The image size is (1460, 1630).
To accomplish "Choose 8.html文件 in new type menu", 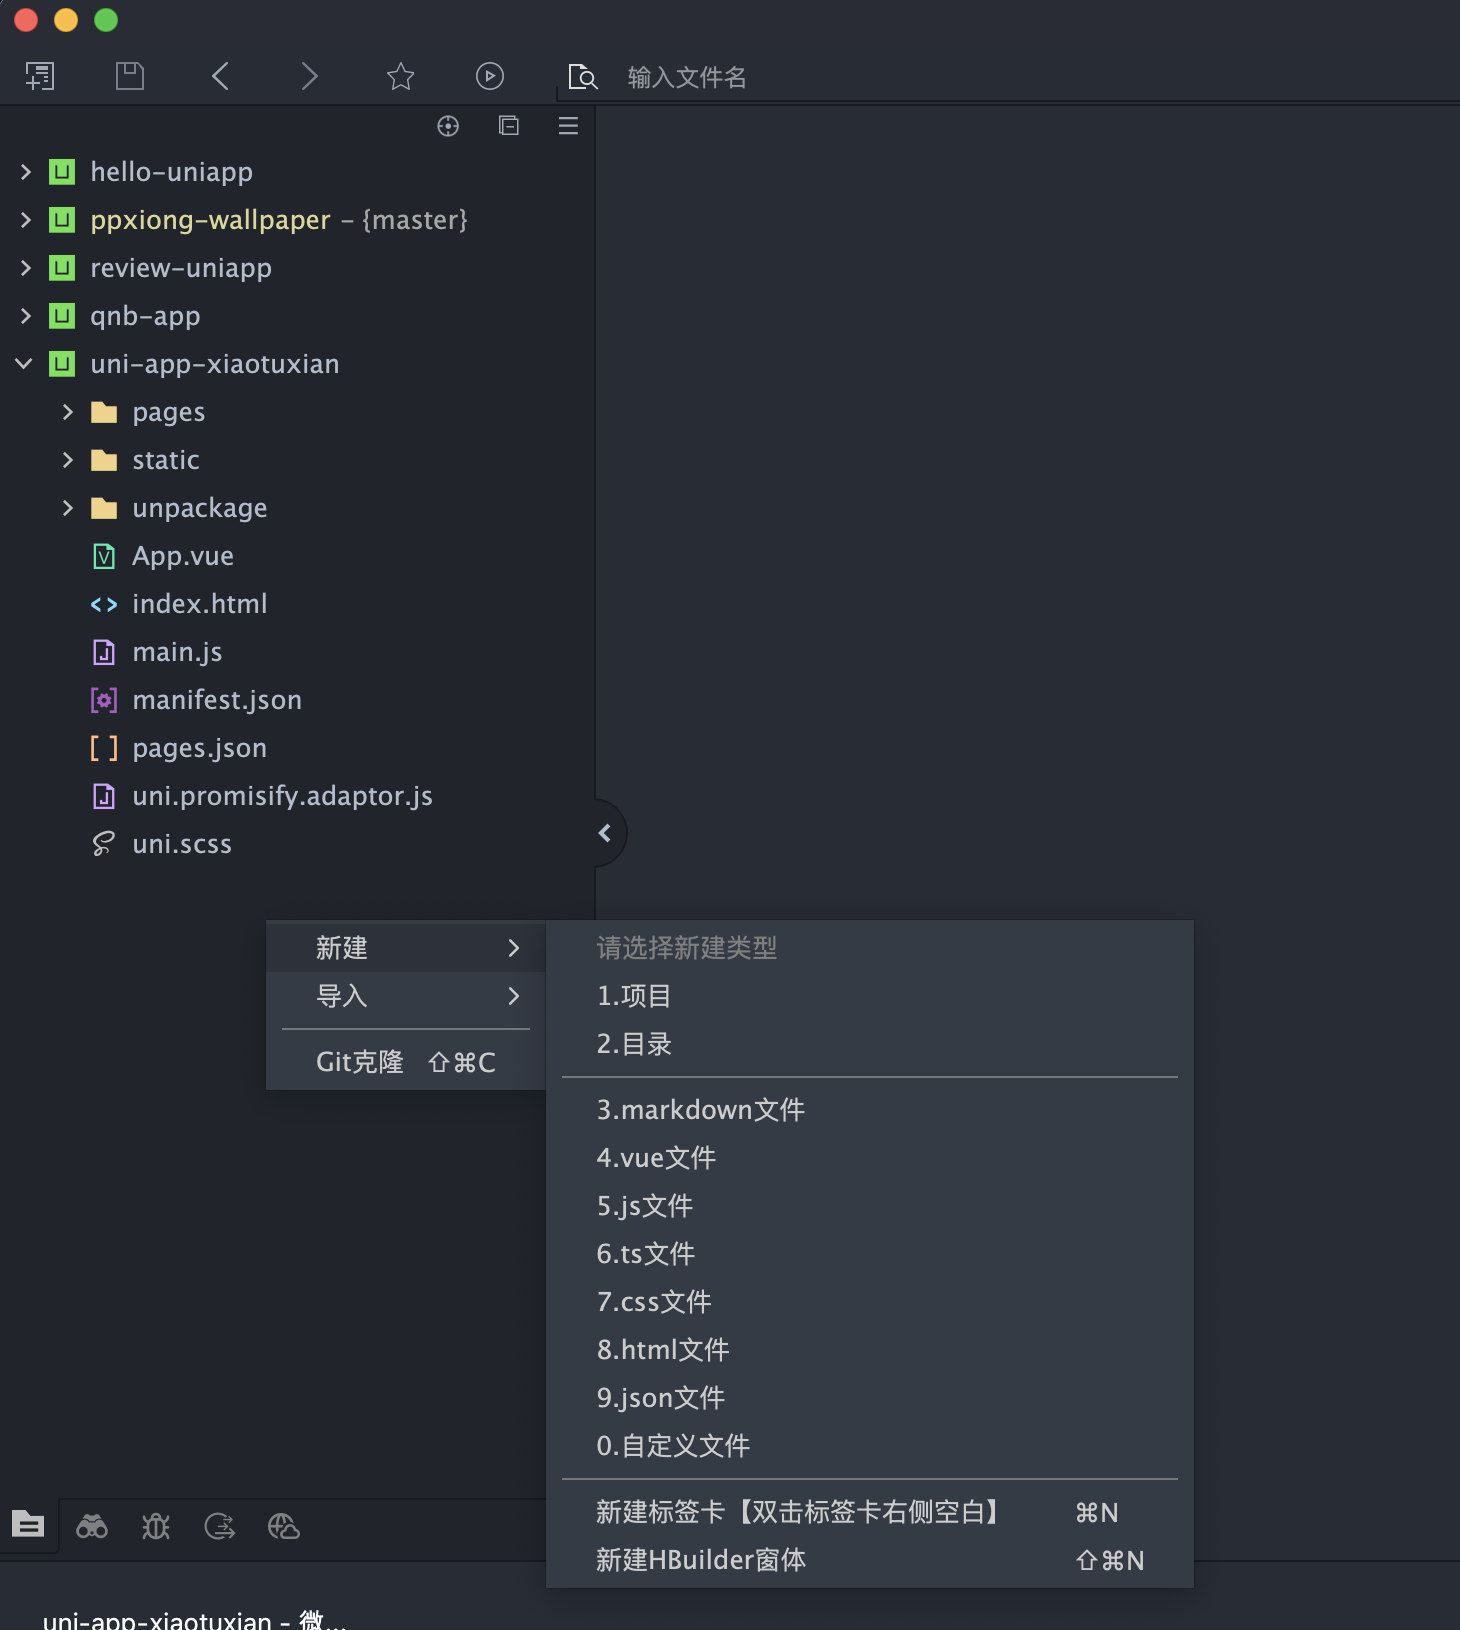I will pos(870,1350).
